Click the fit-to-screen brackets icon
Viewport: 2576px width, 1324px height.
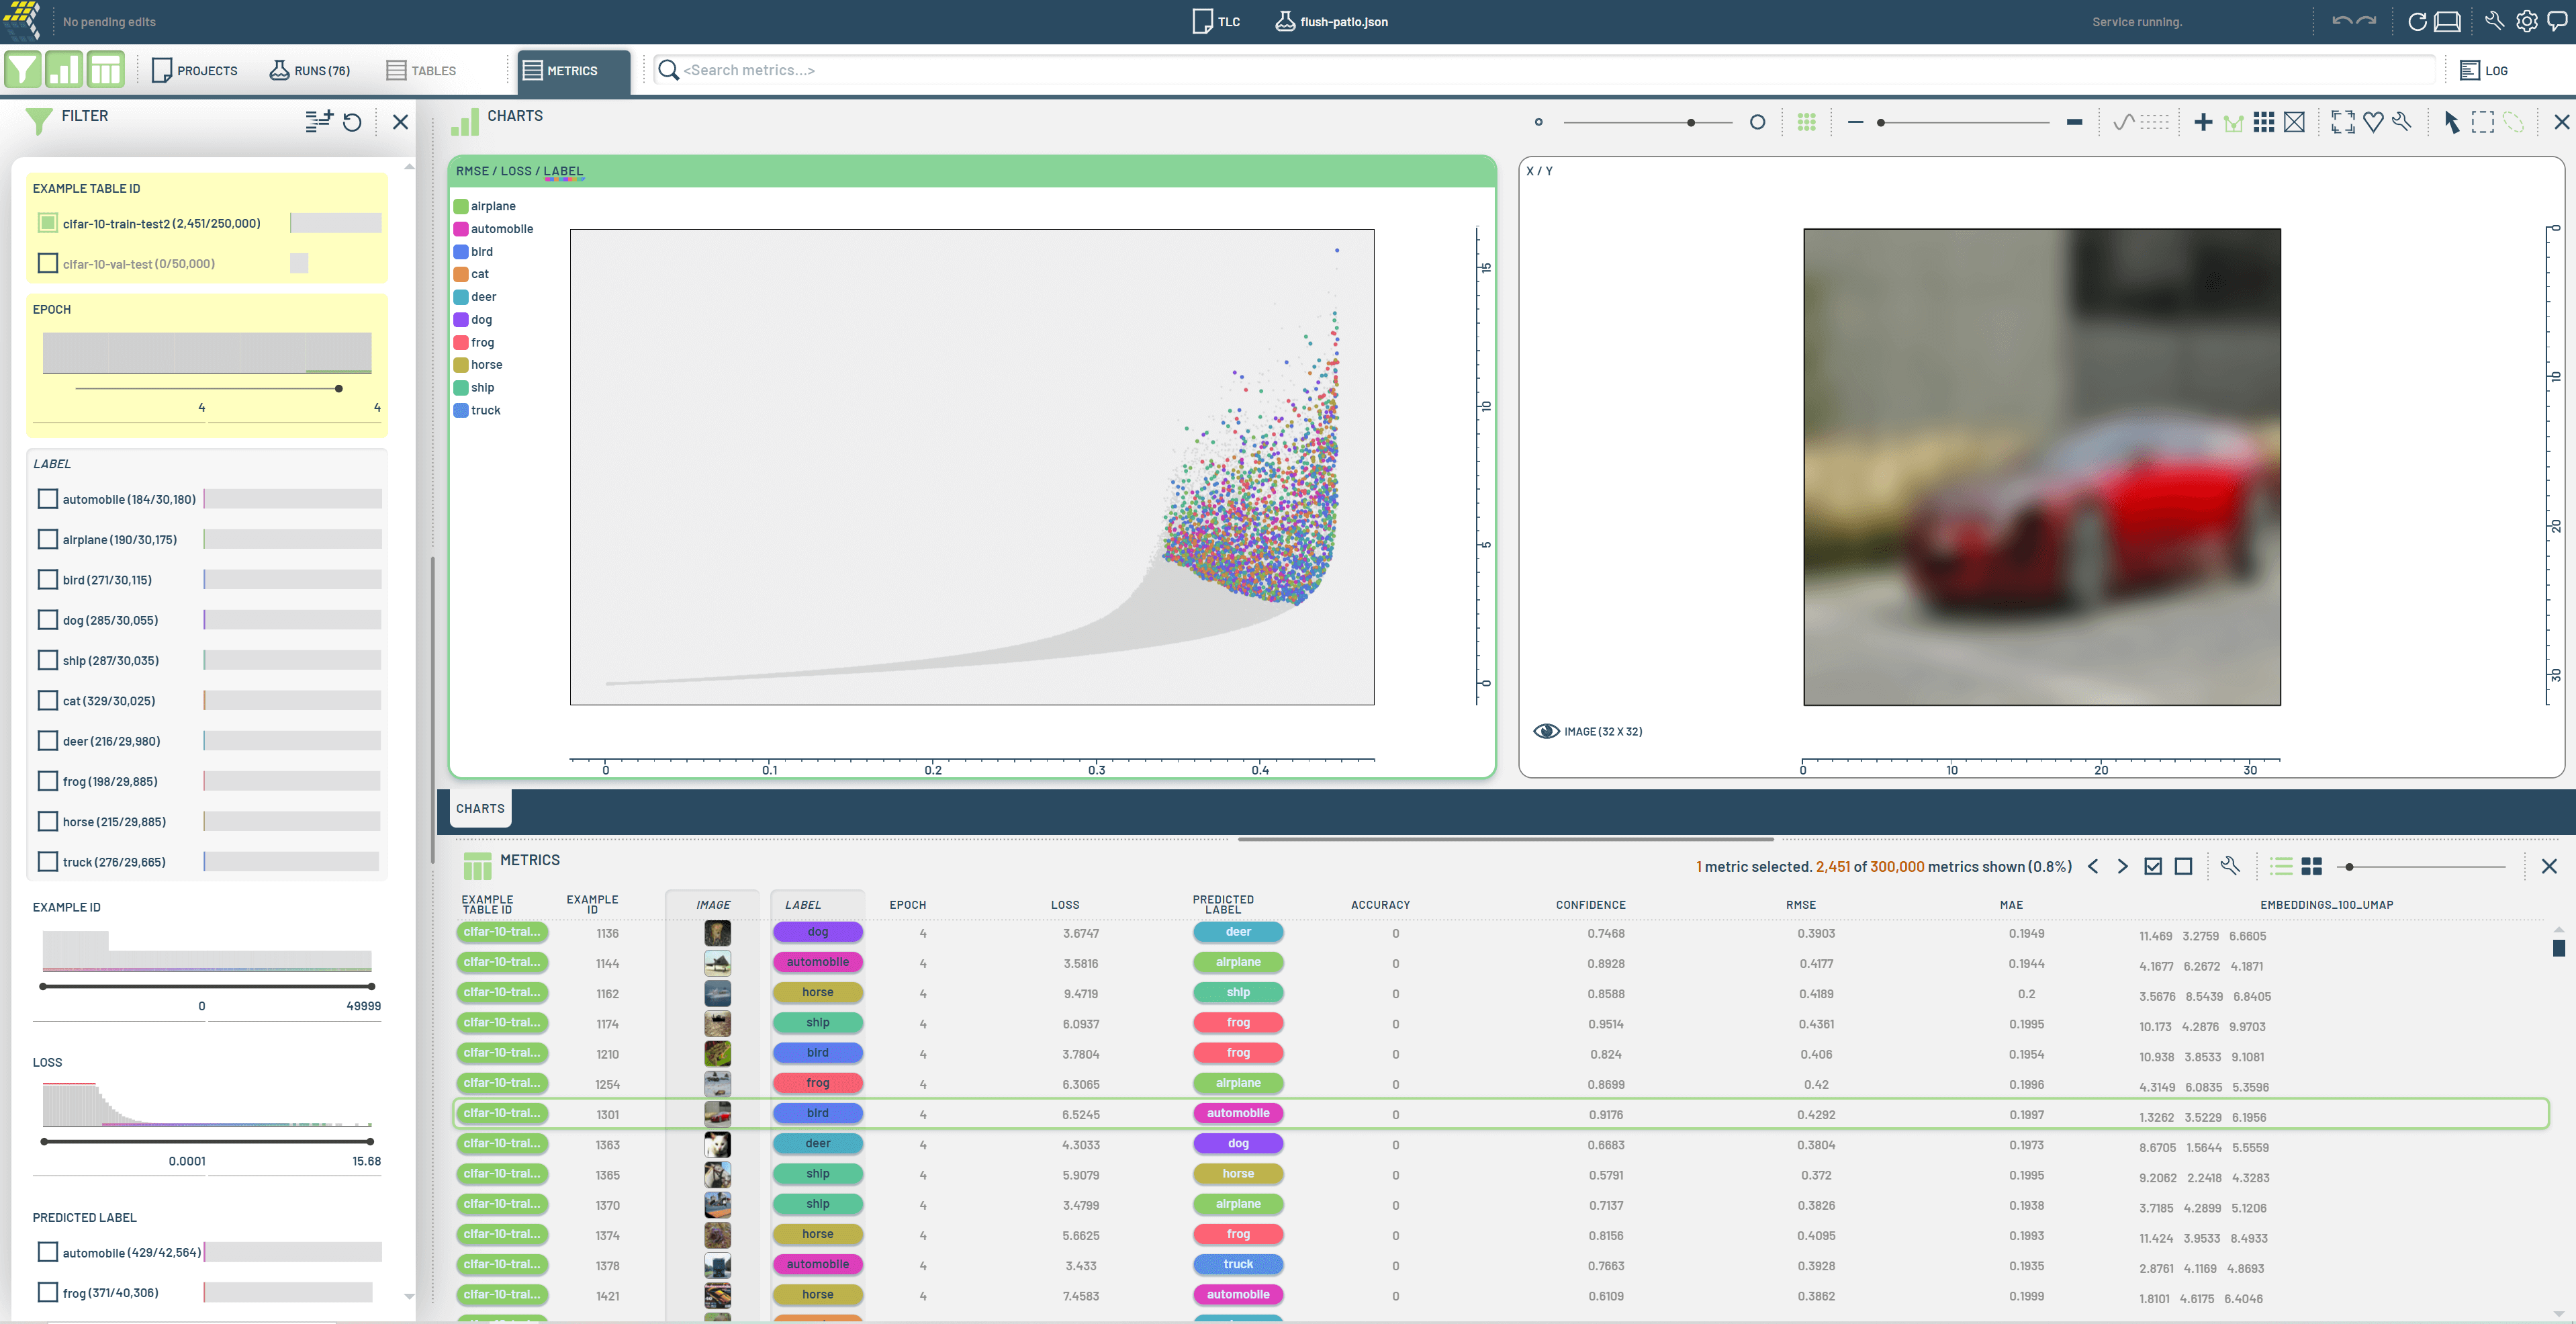point(2343,122)
